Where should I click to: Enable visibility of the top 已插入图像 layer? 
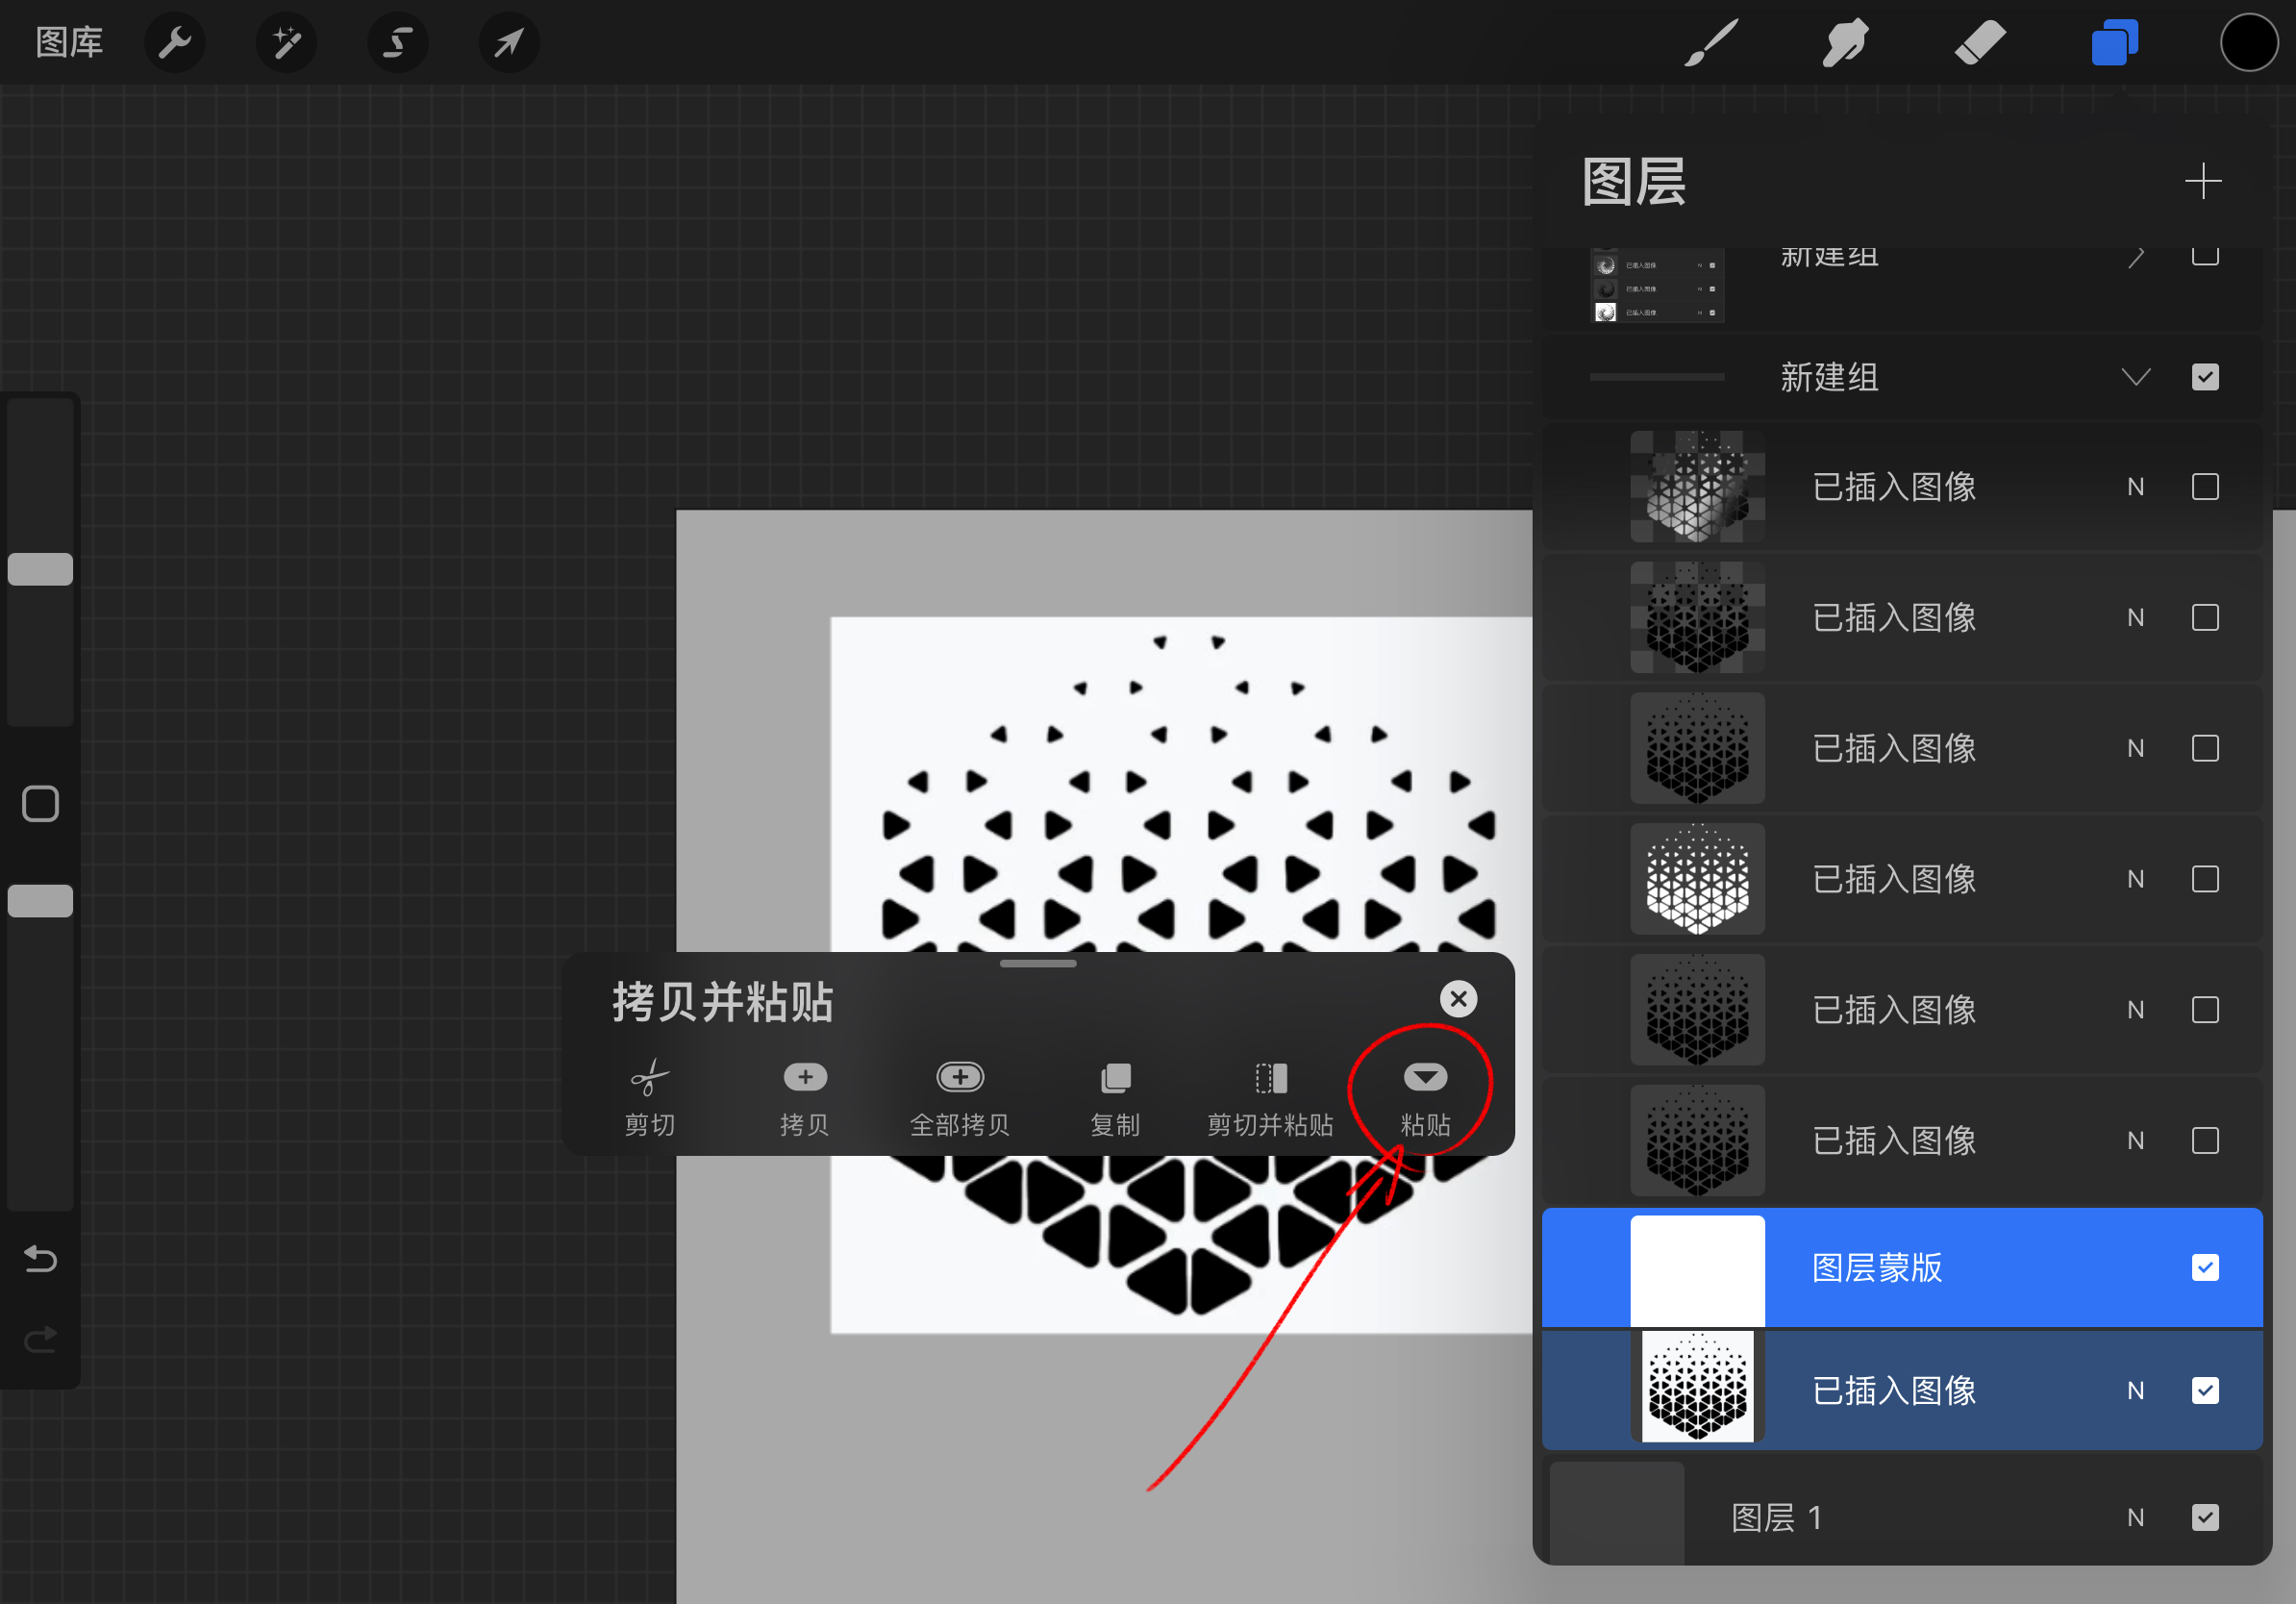(2205, 487)
